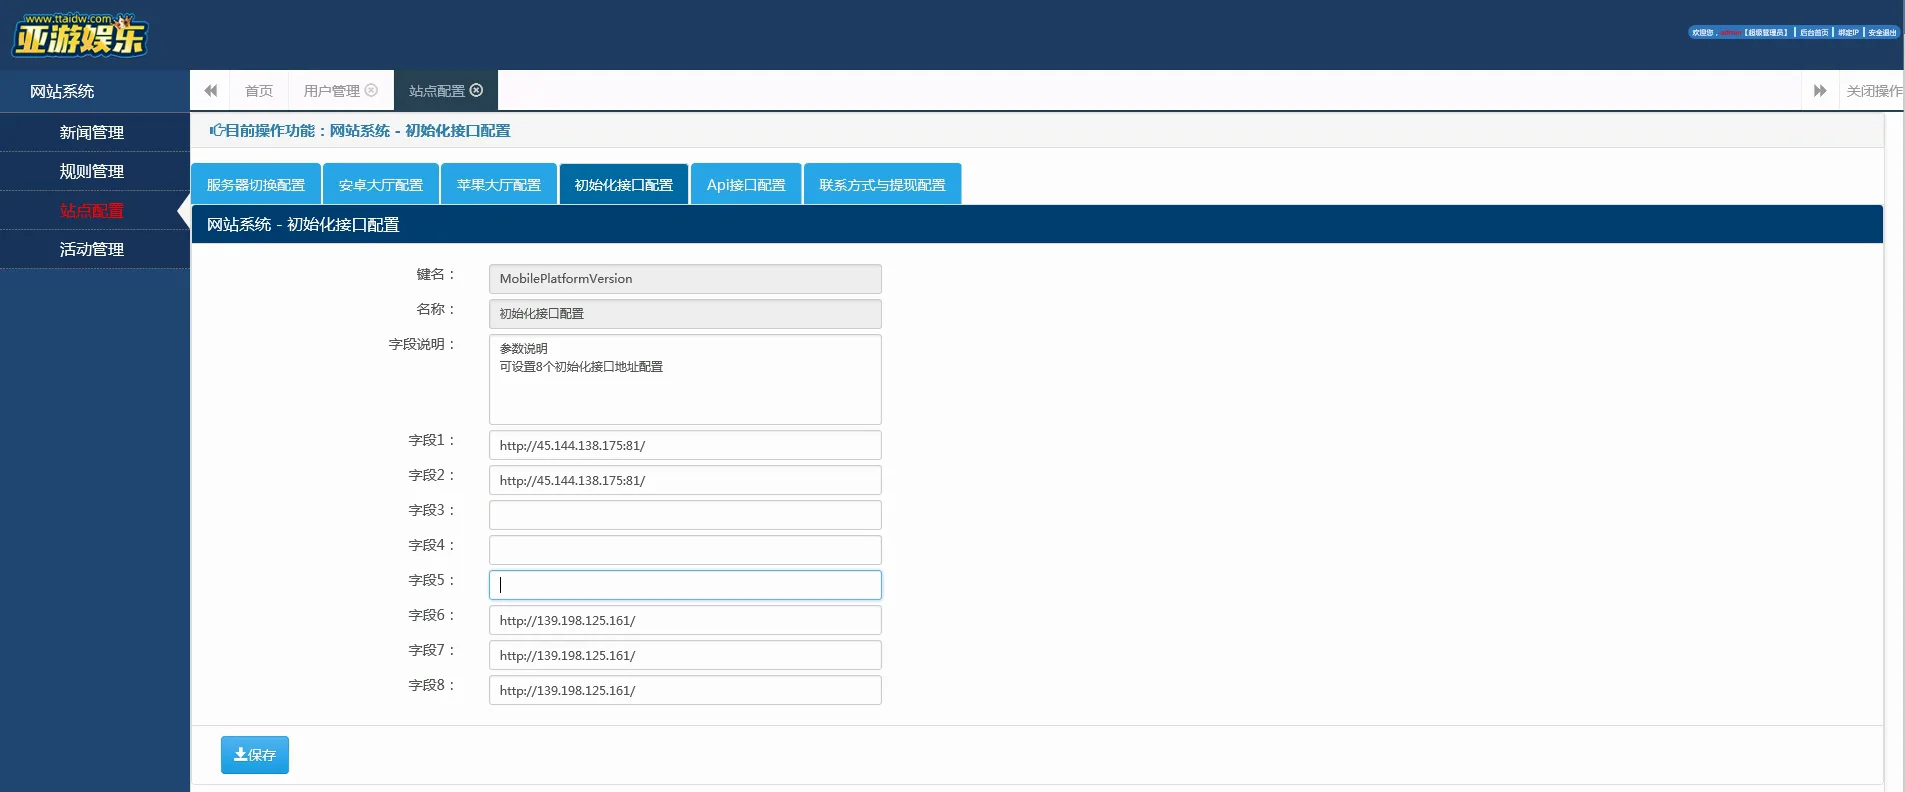Screen dimensions: 1905x792
Task: Switch to 服务器切换配置 tab
Action: [256, 184]
